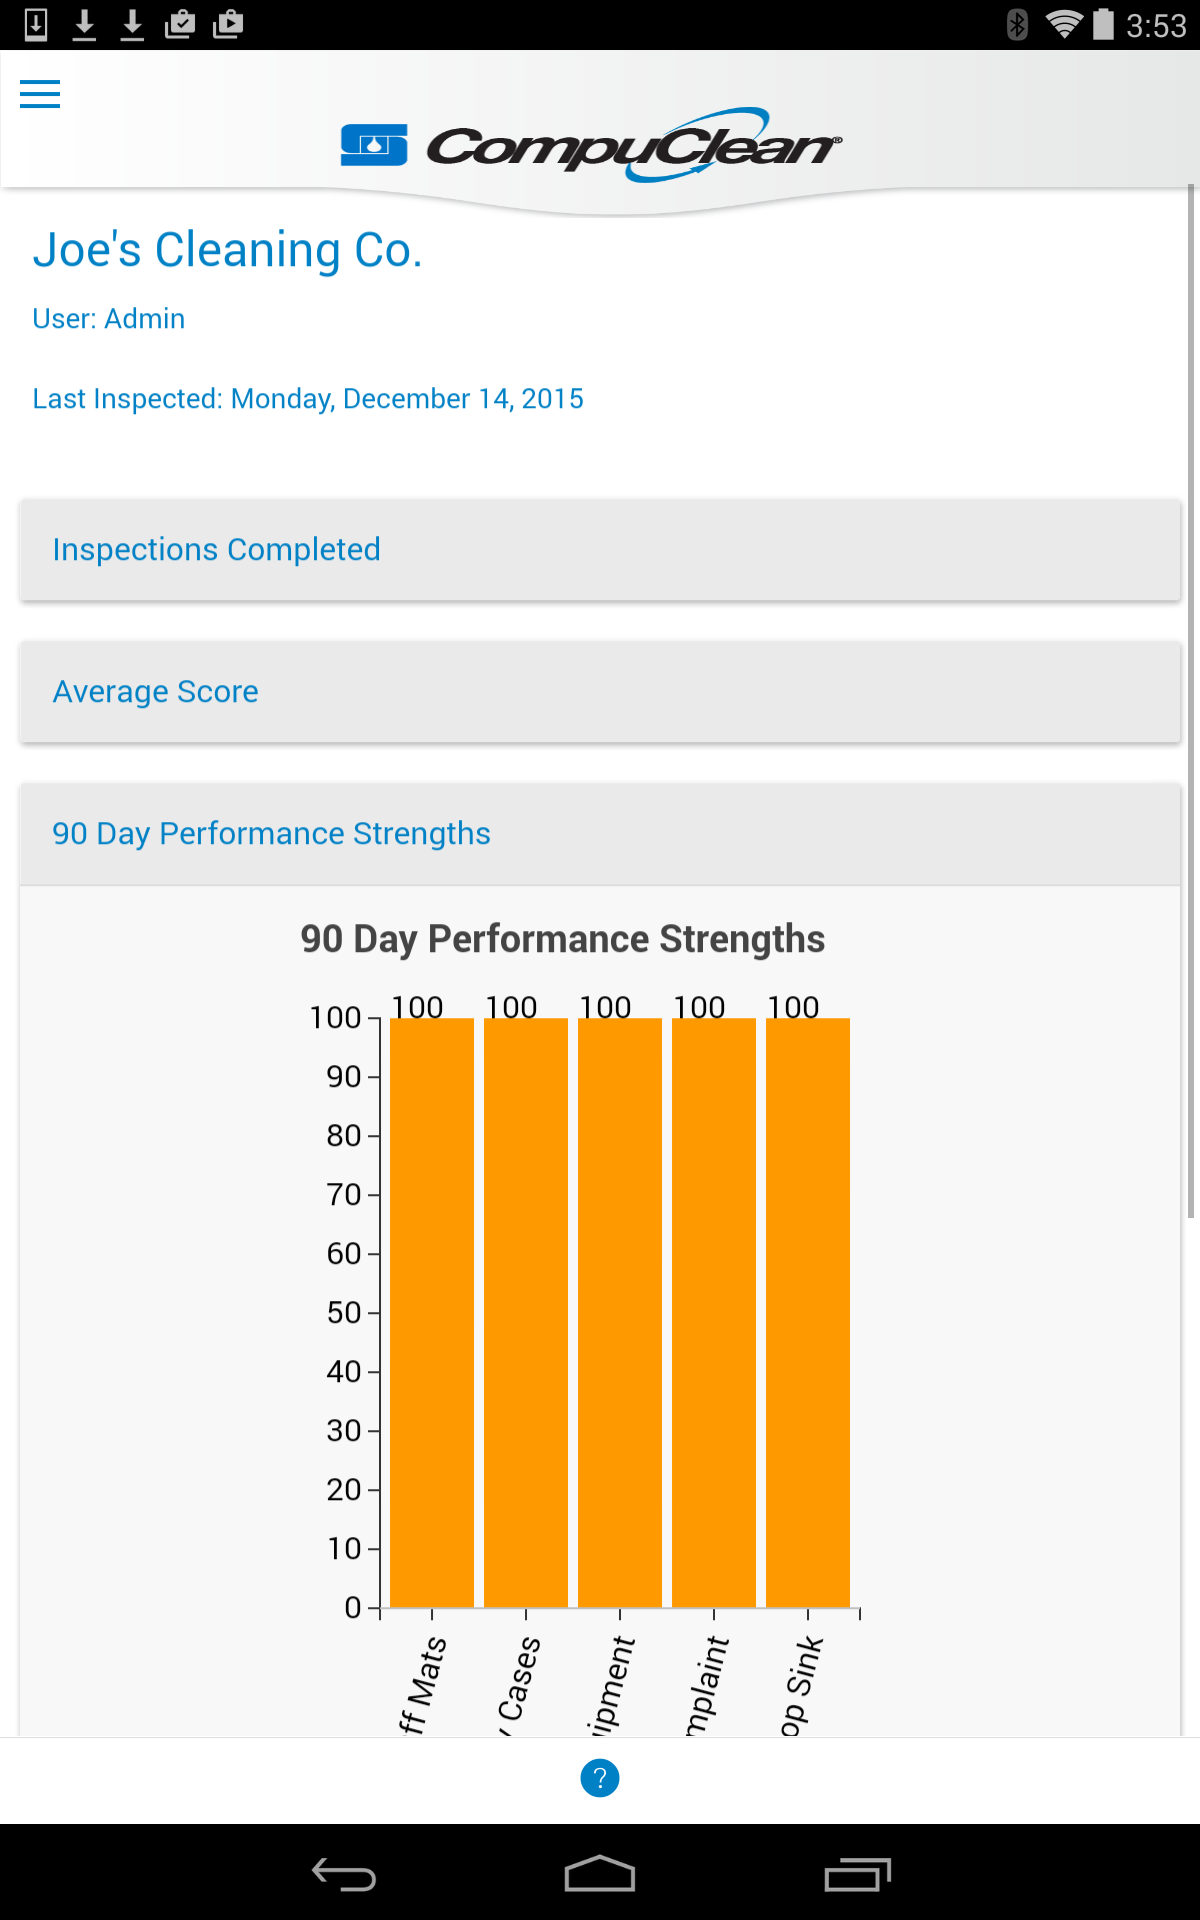Tap the chart title inside the graph
Screen dimensions: 1200x1920
[x=563, y=940]
